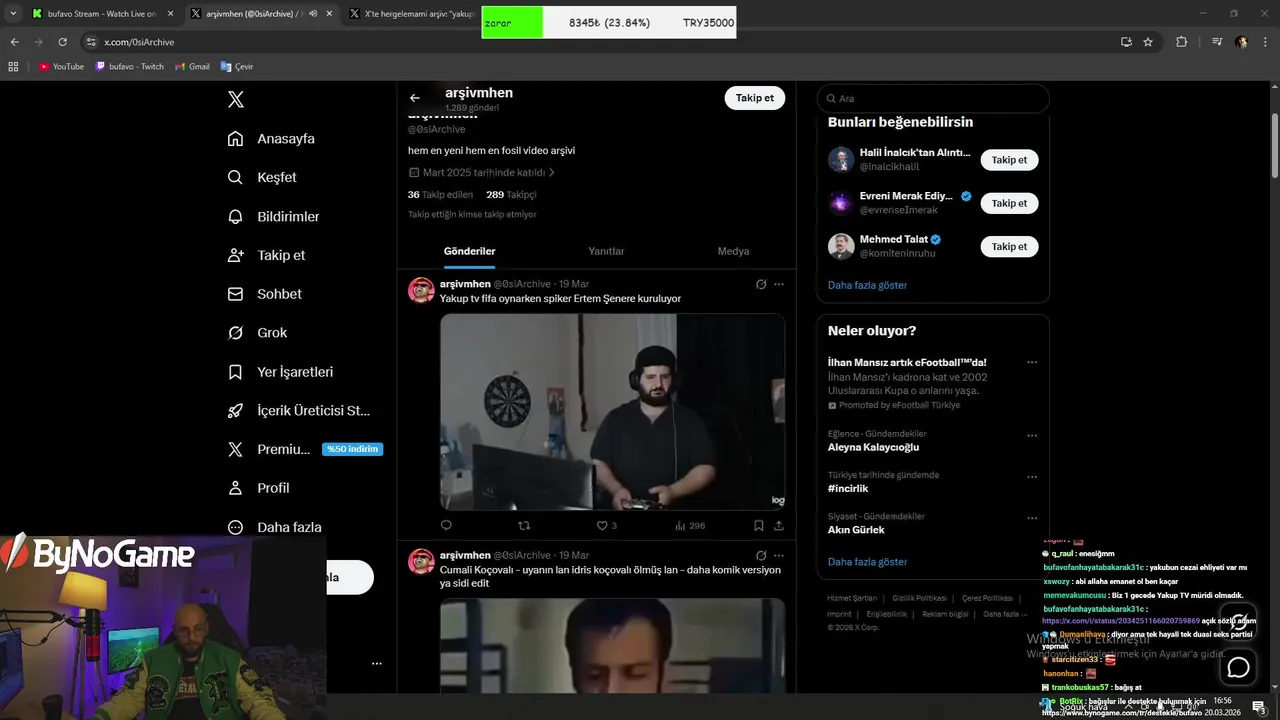Follow Mehmed Talat account

[x=1009, y=246]
